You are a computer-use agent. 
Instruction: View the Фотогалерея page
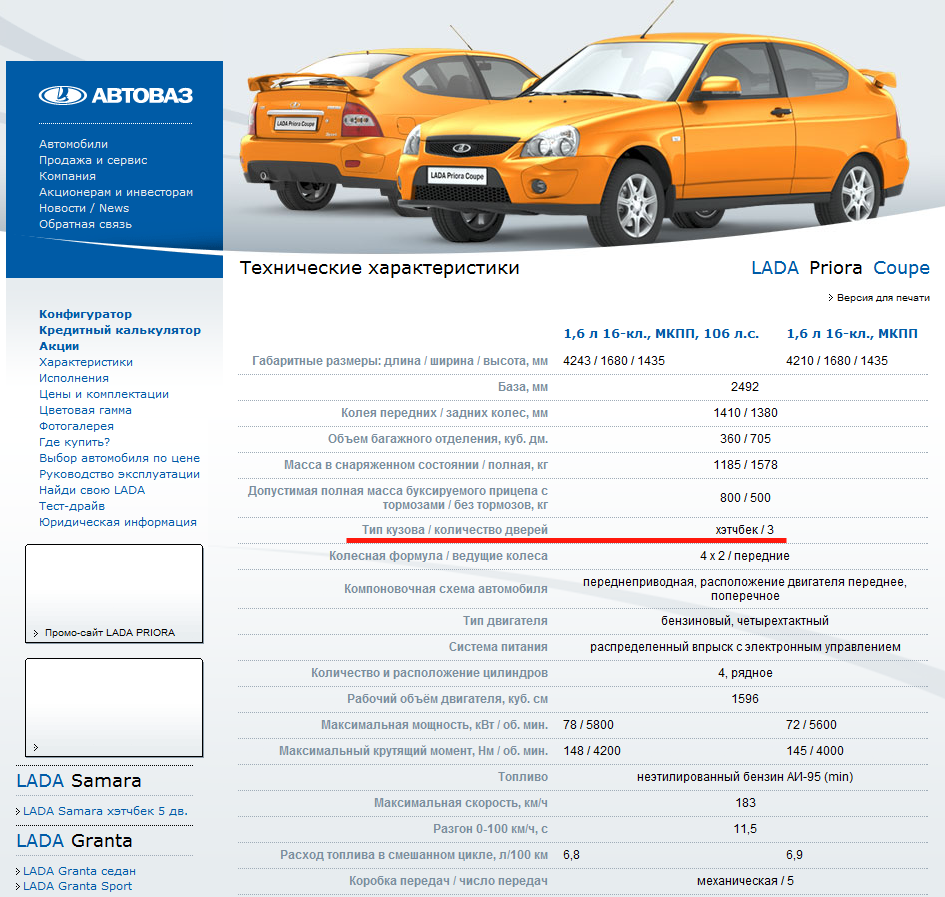click(77, 426)
